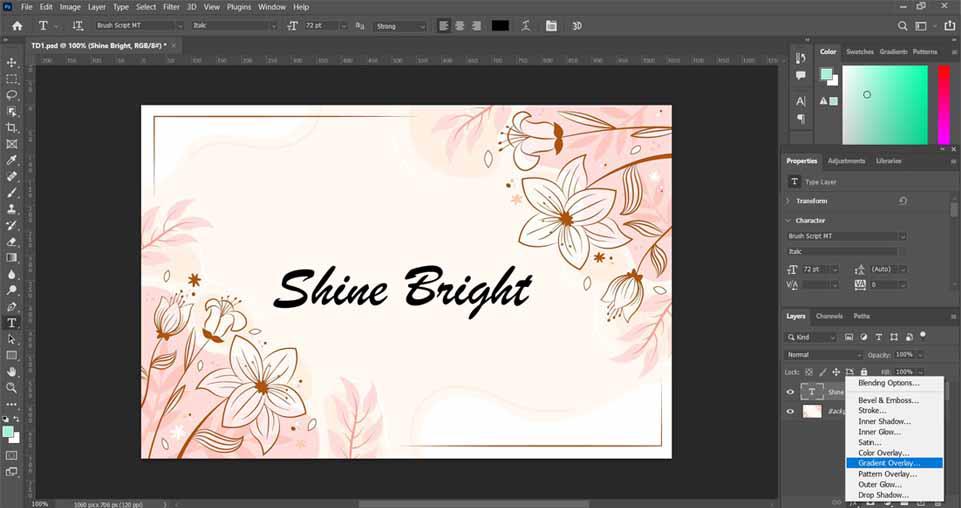Viewport: 961px width, 508px height.
Task: Select the Lasso tool
Action: (x=12, y=95)
